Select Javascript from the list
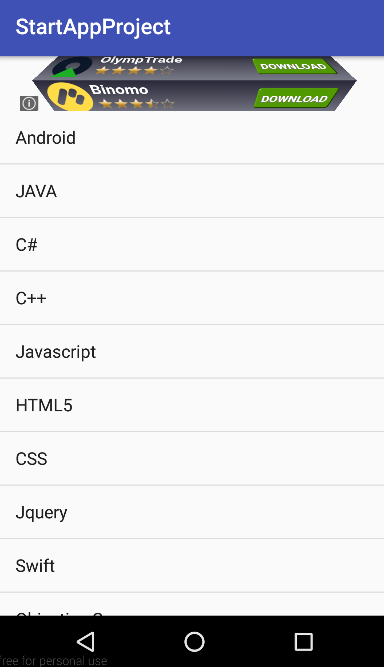 pyautogui.click(x=192, y=352)
